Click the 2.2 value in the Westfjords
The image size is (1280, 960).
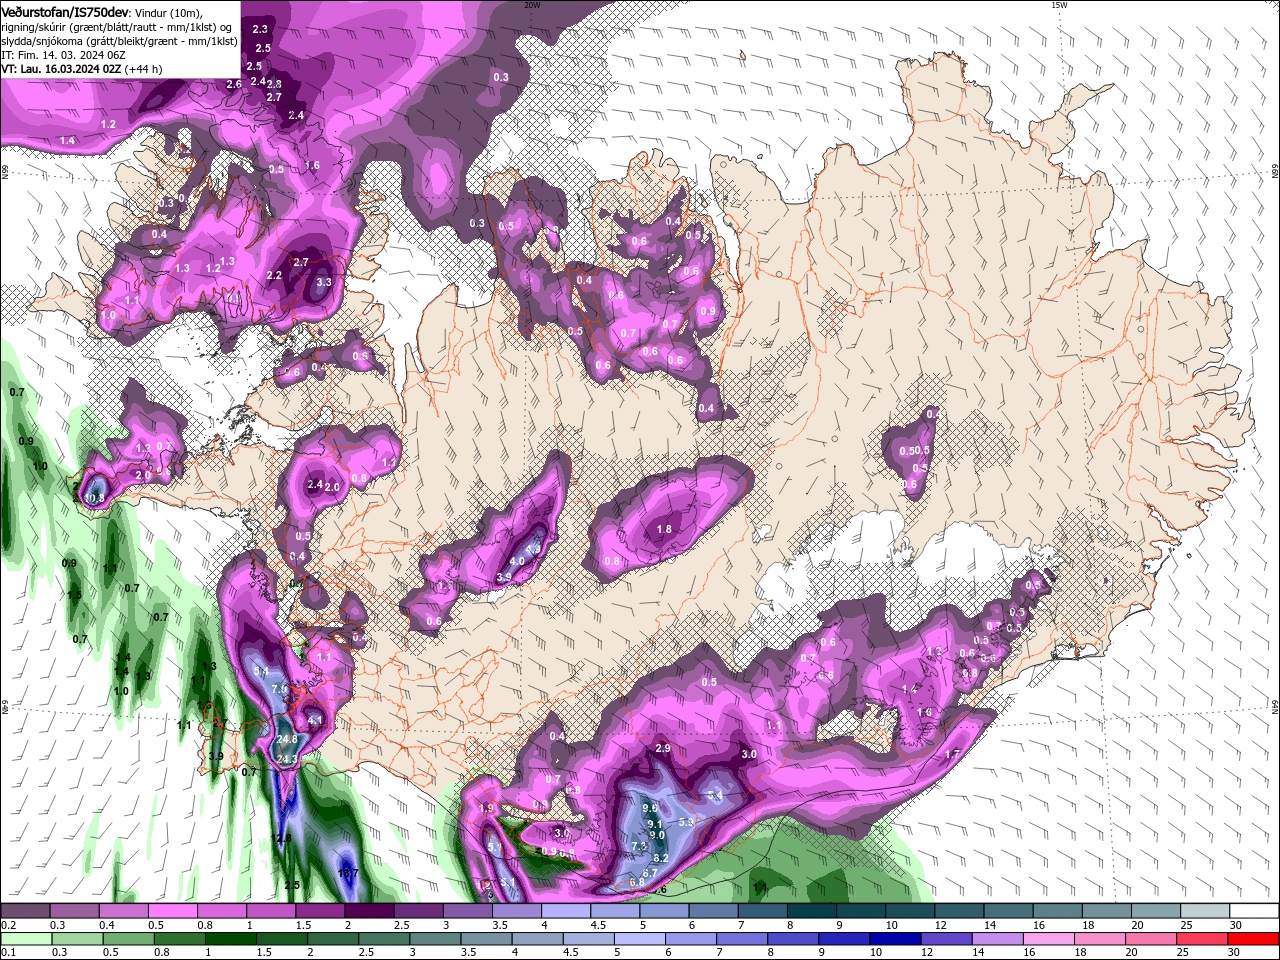275,275
